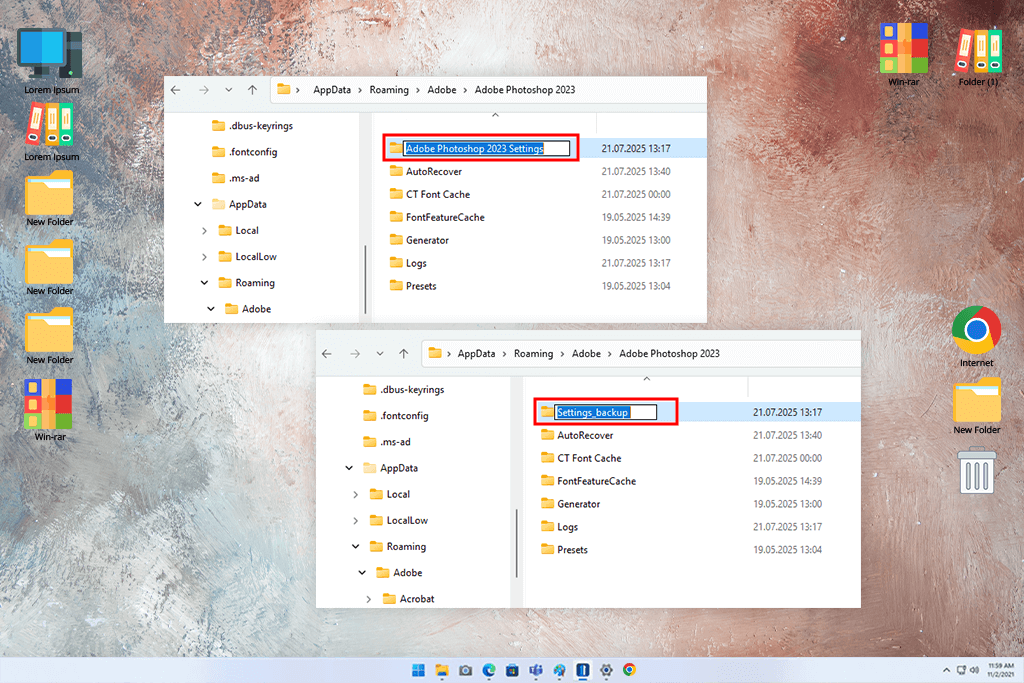Select Generator folder in Photoshop Settings window

419,240
